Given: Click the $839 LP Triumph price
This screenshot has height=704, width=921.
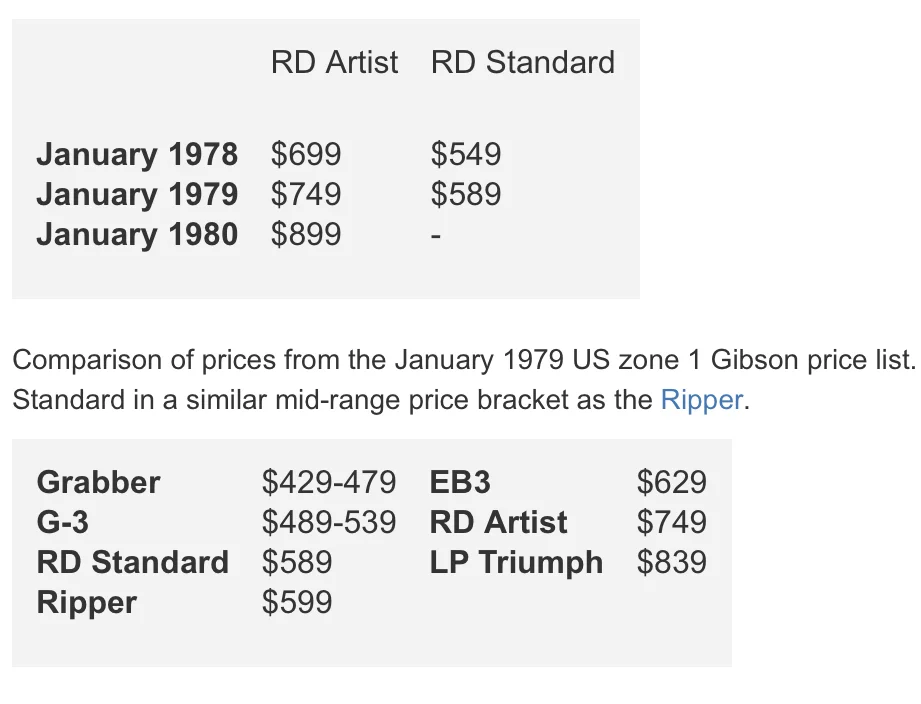Looking at the screenshot, I should (672, 563).
